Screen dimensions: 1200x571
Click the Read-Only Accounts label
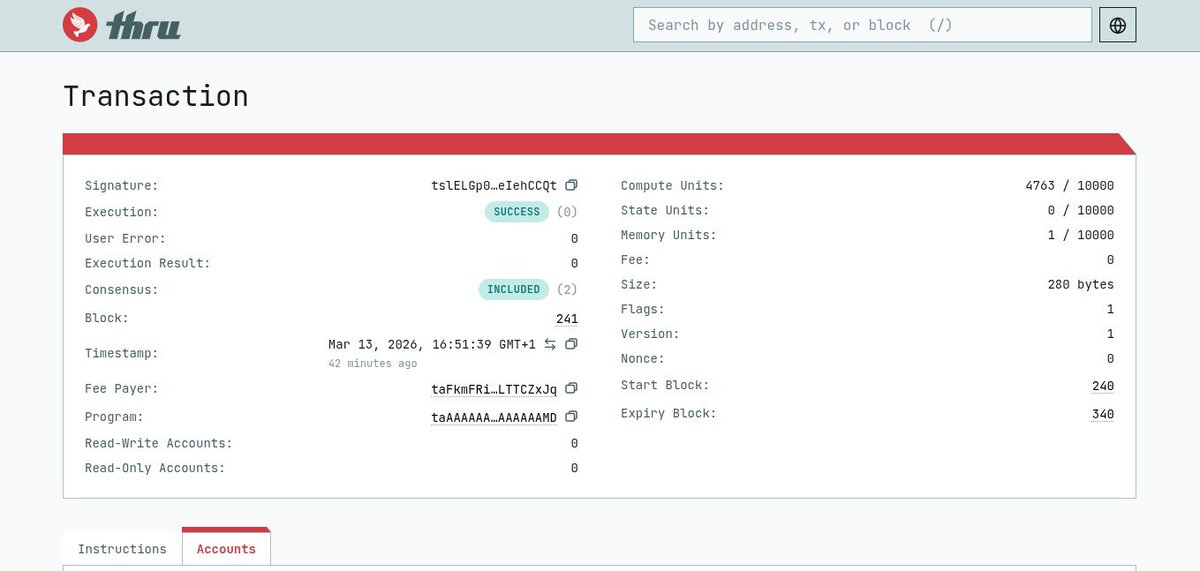155,468
